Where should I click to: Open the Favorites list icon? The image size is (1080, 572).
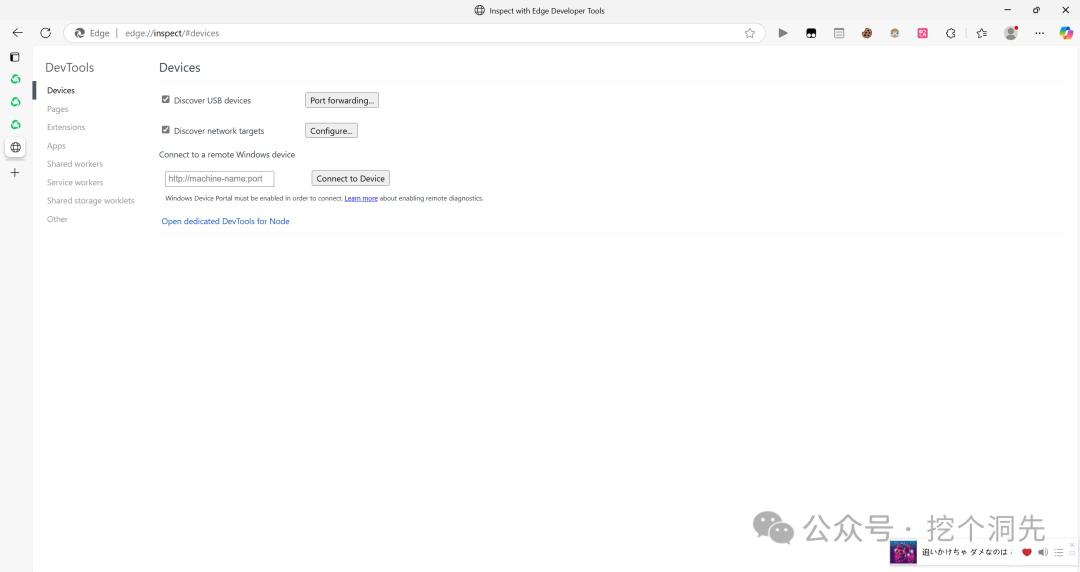click(982, 33)
